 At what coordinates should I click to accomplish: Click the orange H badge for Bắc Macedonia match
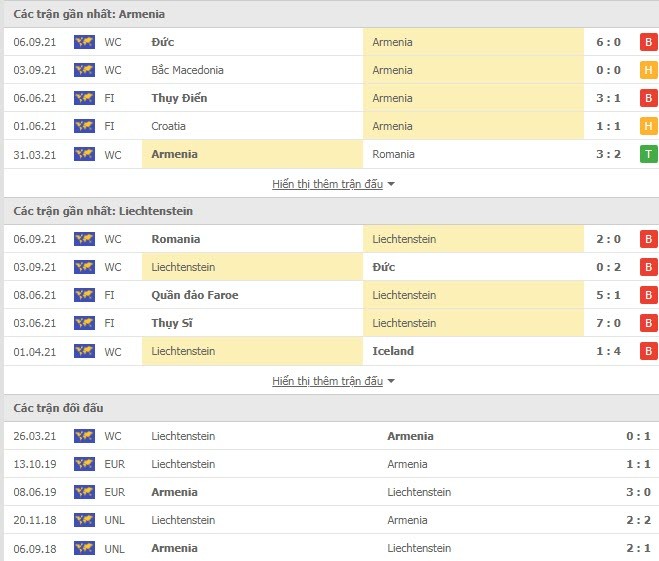click(x=649, y=70)
